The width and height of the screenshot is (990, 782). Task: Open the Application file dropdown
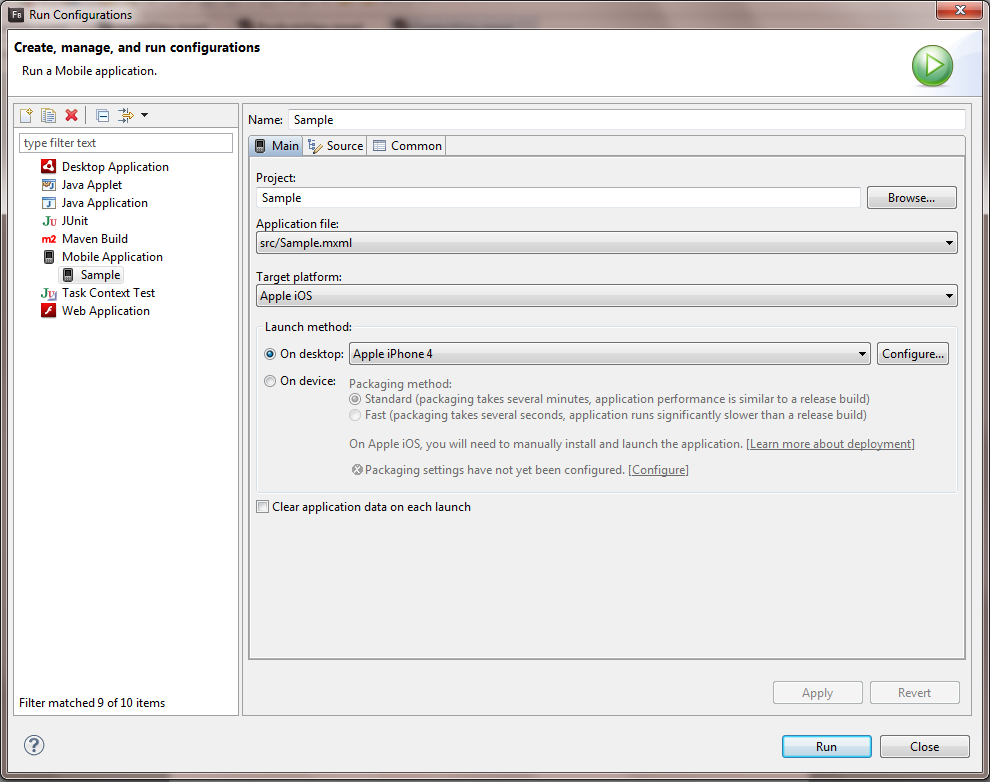coord(606,243)
